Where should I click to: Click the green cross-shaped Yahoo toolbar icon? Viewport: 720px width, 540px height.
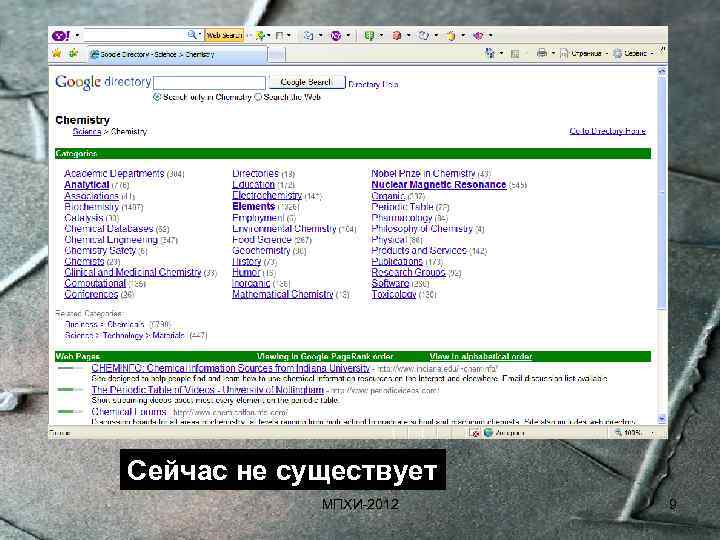(x=260, y=35)
